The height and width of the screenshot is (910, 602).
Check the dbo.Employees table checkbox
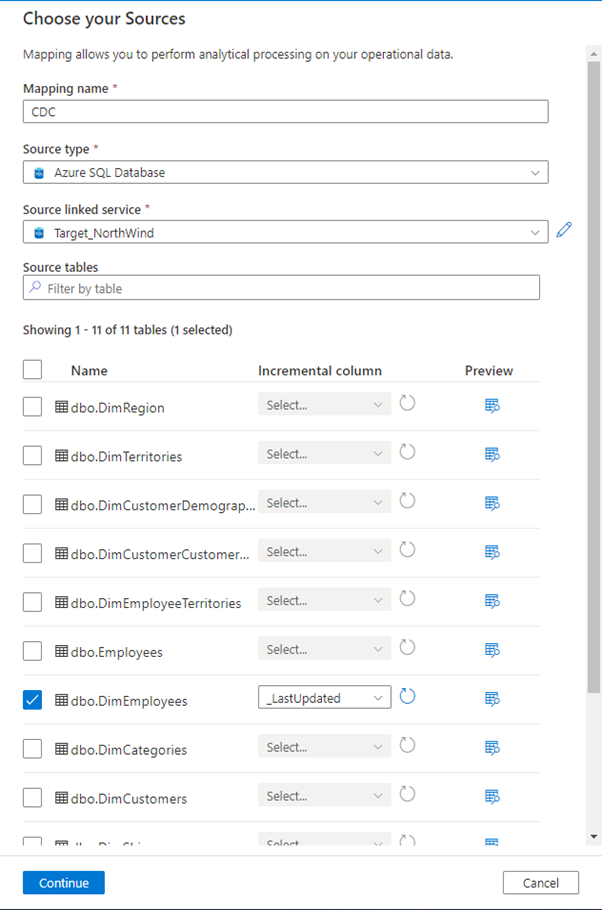point(33,651)
